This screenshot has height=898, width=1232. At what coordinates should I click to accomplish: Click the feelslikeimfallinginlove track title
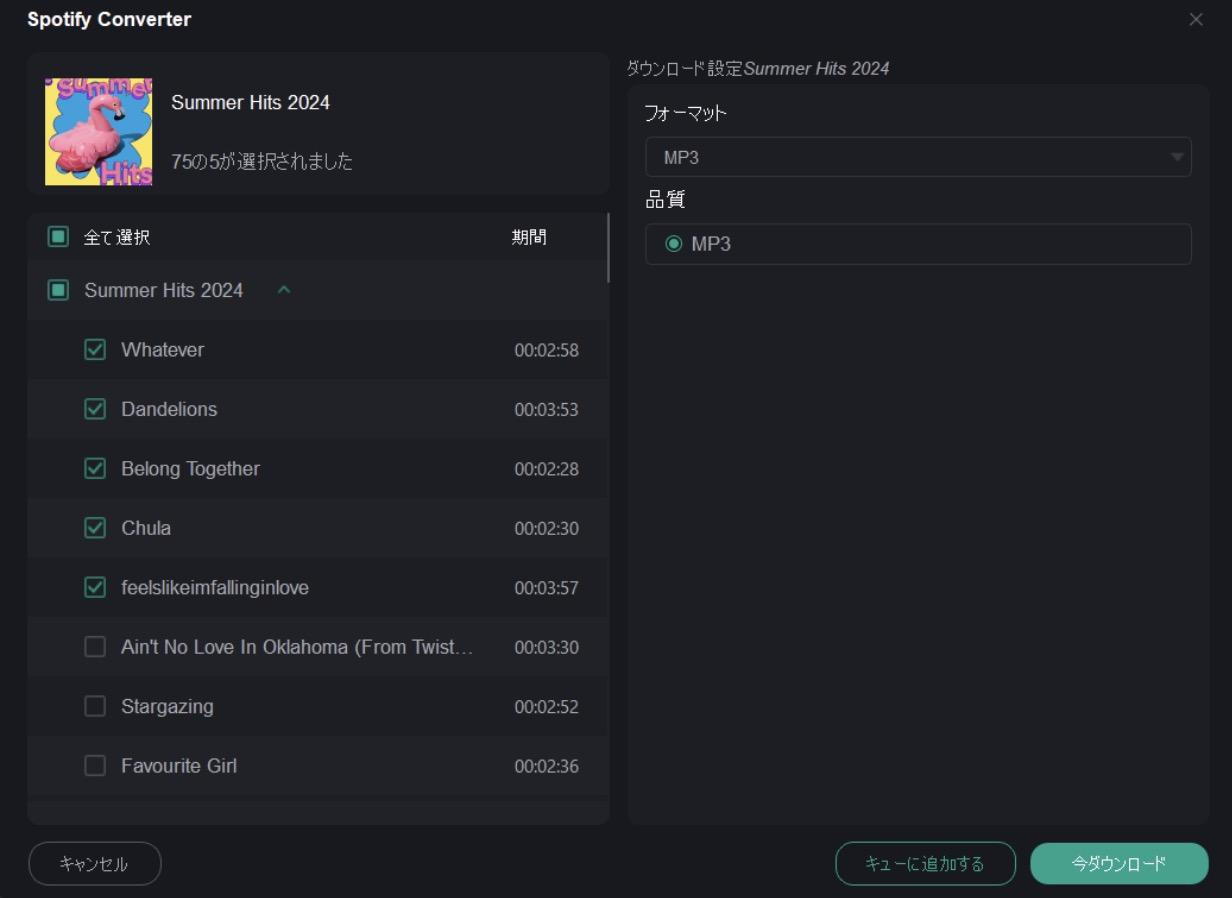pos(215,588)
